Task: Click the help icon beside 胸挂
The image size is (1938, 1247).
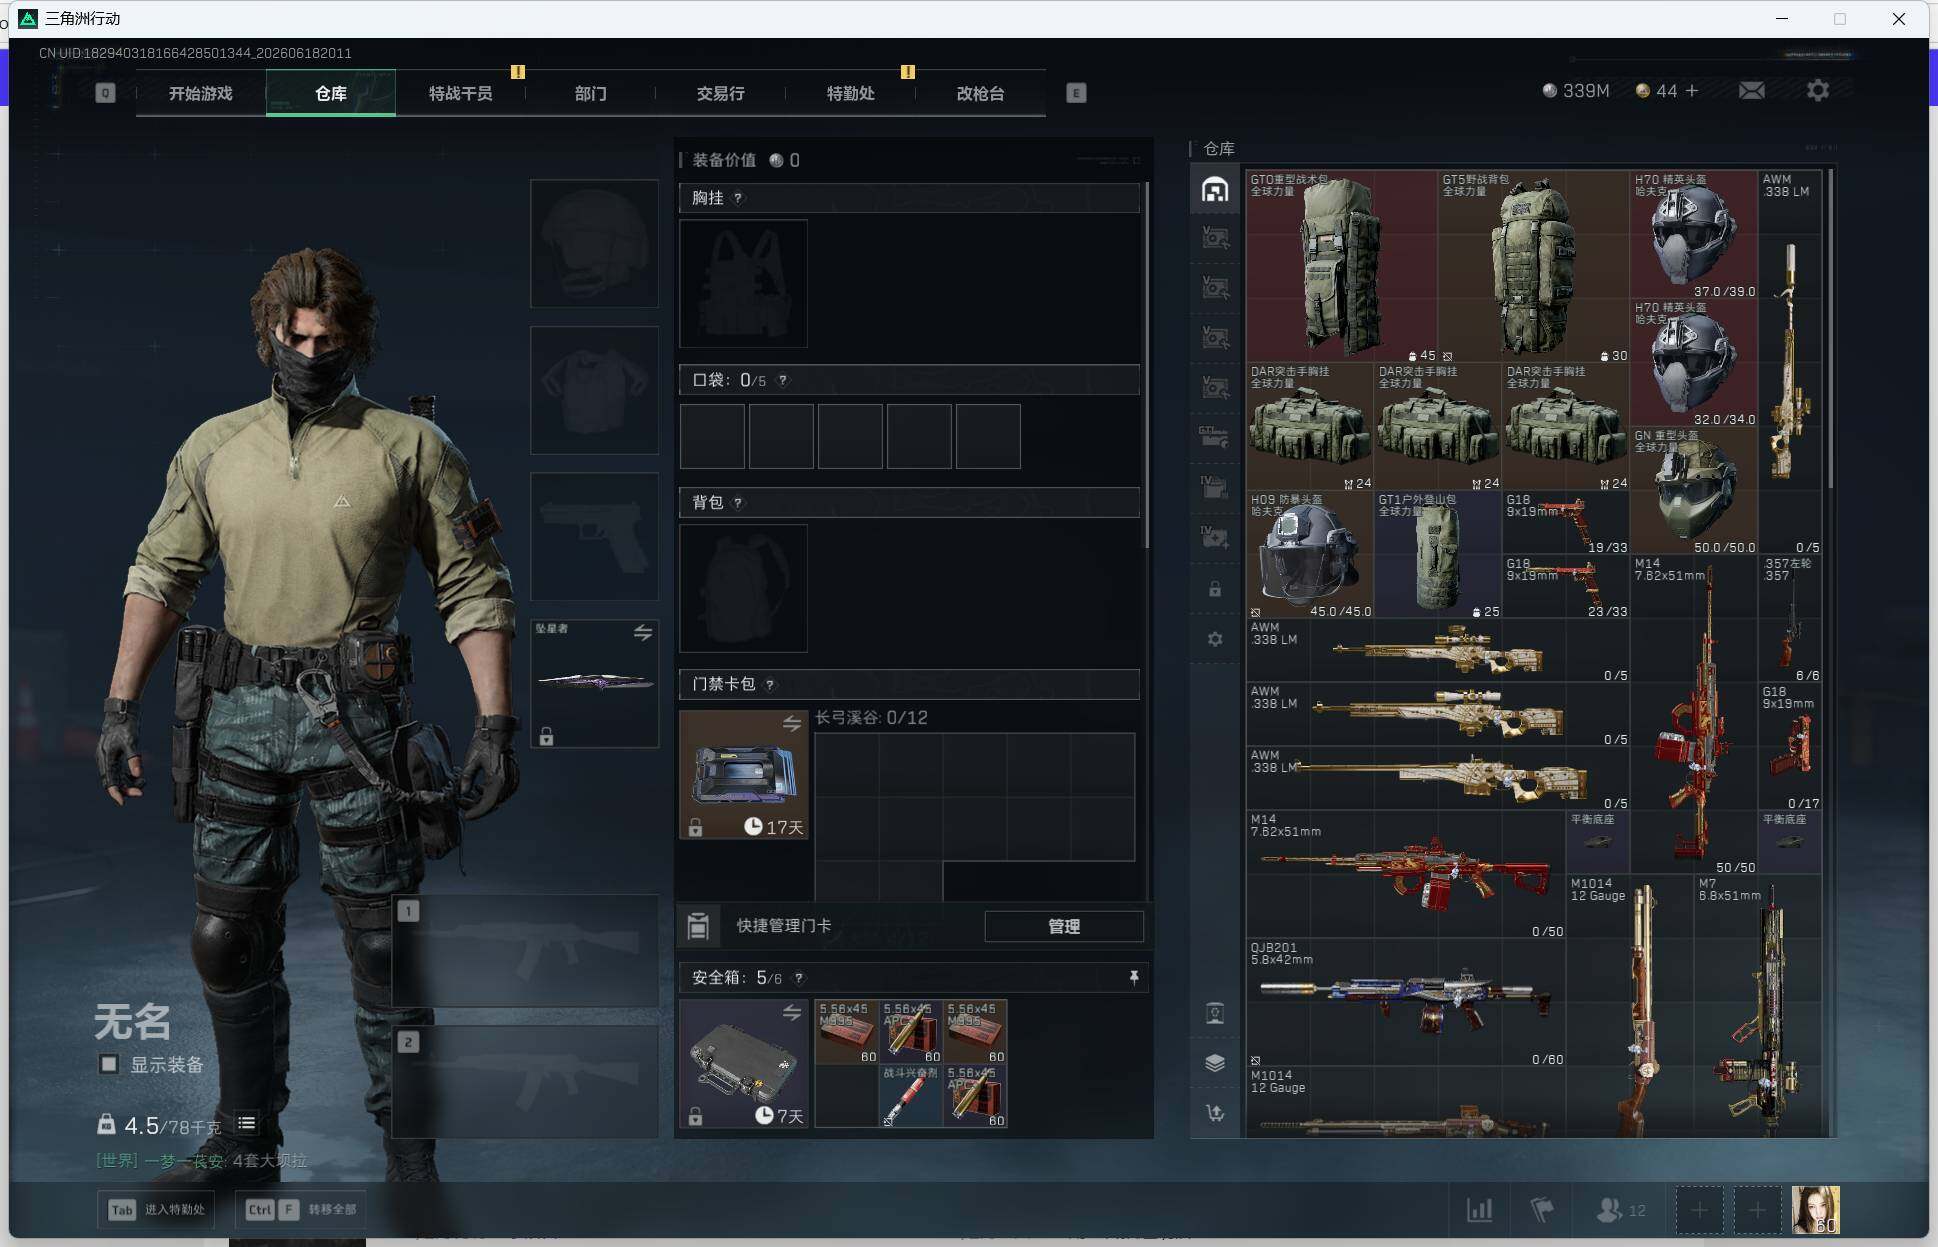Action: pos(738,198)
